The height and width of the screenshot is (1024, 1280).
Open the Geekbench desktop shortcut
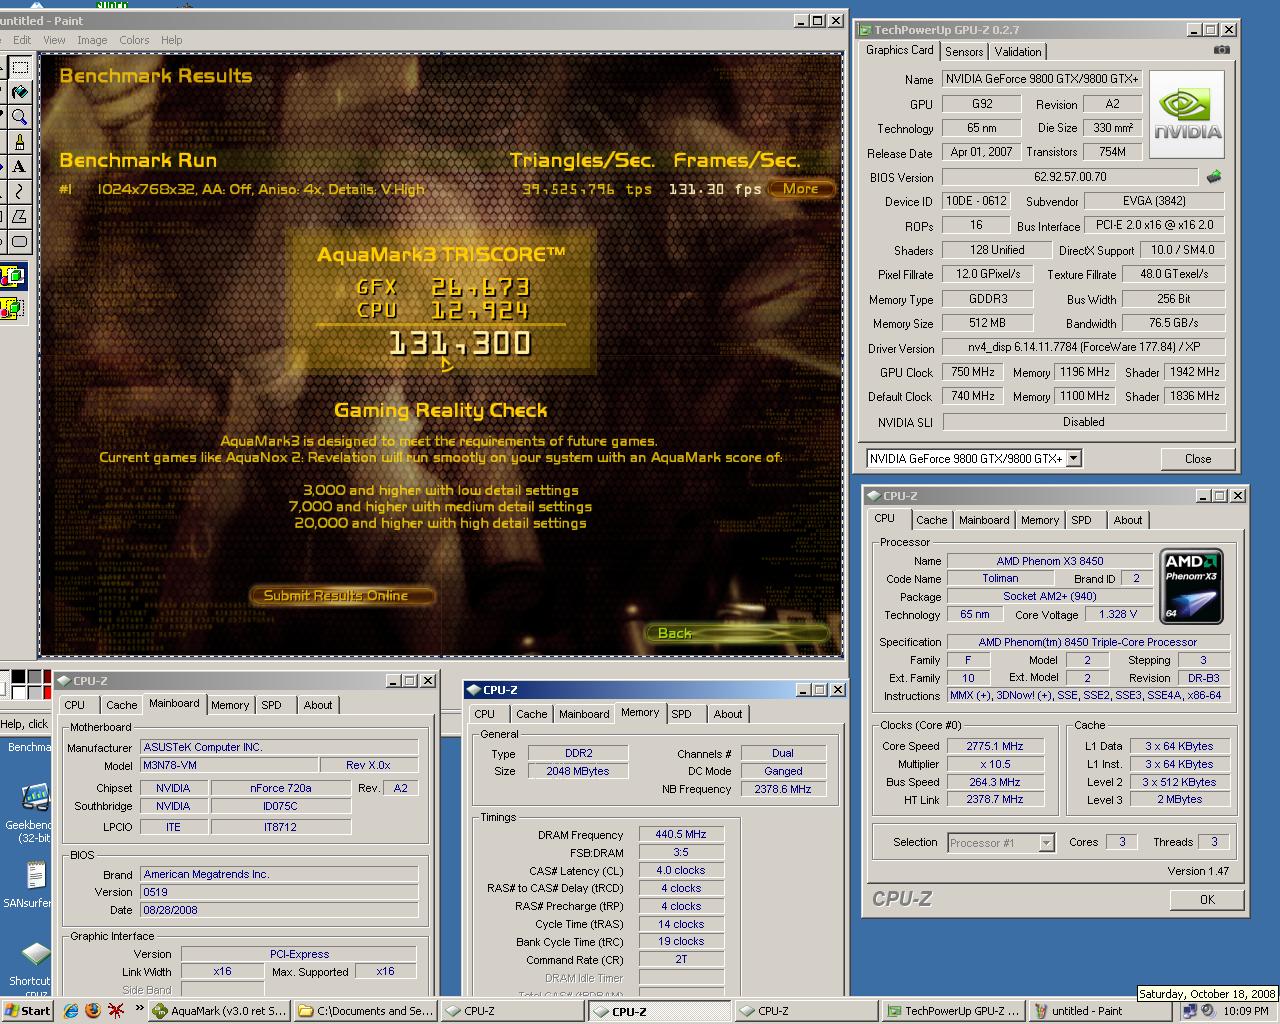click(x=33, y=813)
